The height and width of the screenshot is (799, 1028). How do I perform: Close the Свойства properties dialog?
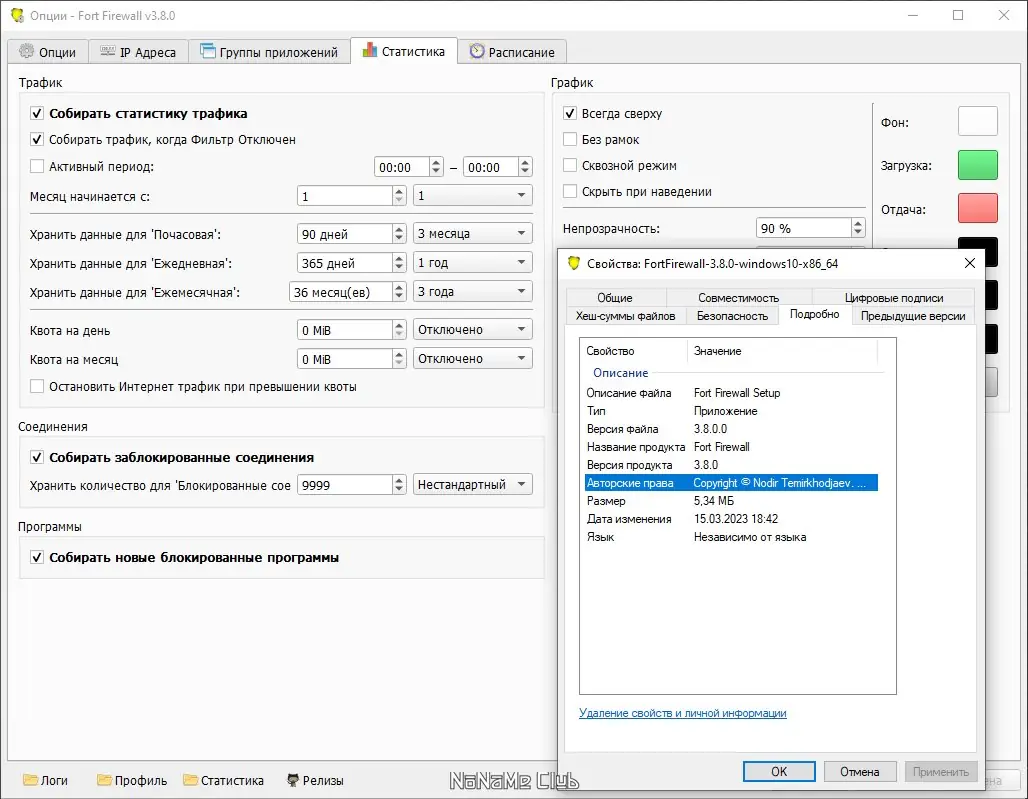(x=970, y=263)
